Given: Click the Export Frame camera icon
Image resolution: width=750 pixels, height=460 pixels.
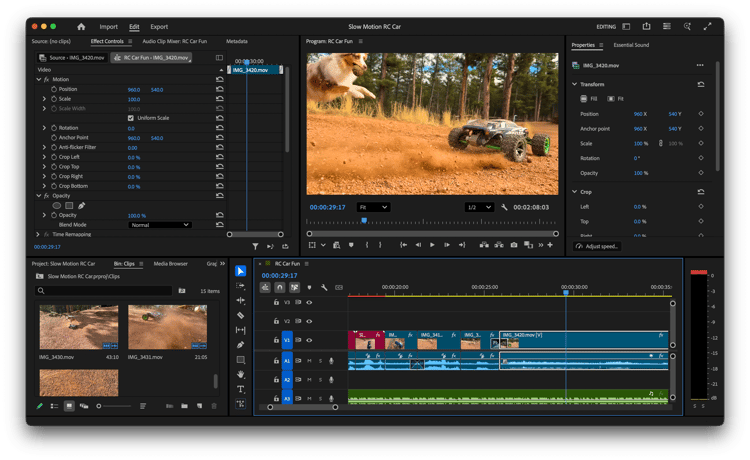Looking at the screenshot, I should click(514, 245).
